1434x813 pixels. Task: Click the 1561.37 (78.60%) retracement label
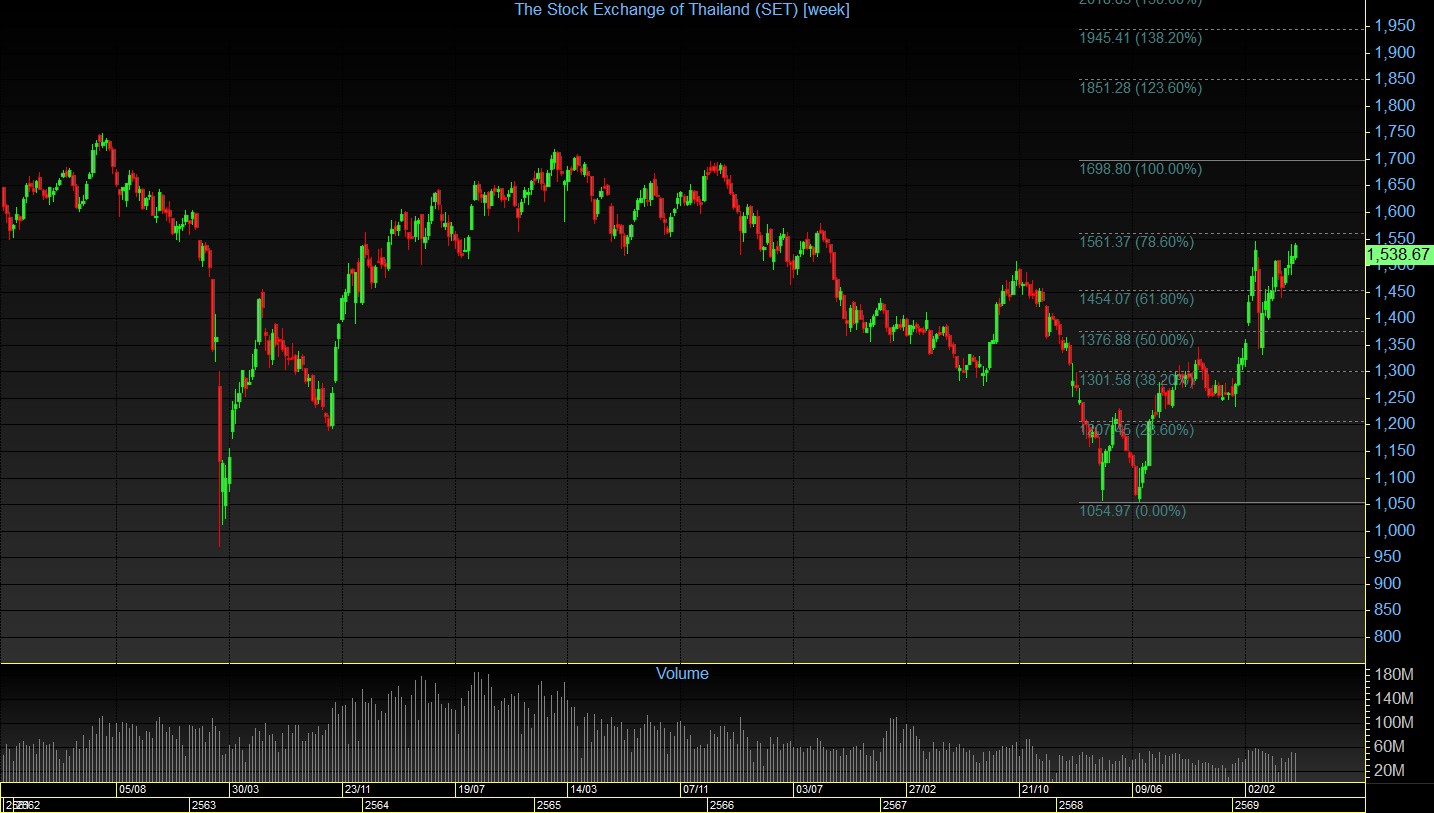coord(1136,241)
